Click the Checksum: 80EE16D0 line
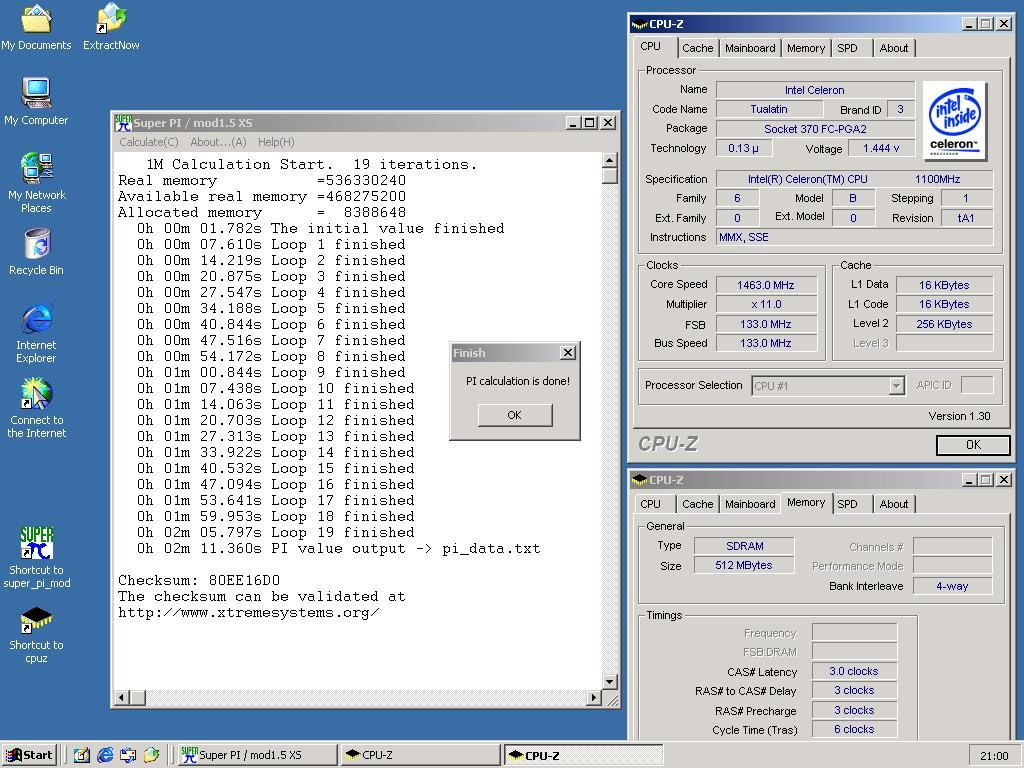 click(x=199, y=581)
